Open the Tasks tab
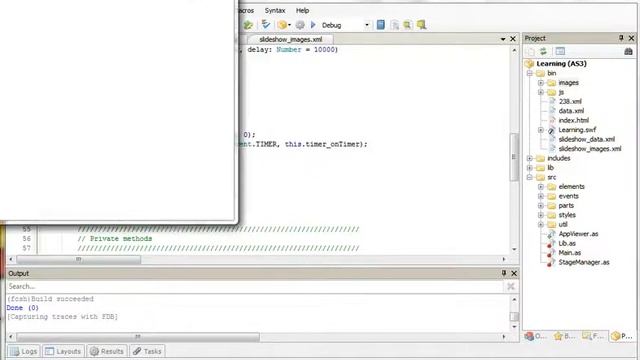The image size is (640, 360). pos(147,351)
